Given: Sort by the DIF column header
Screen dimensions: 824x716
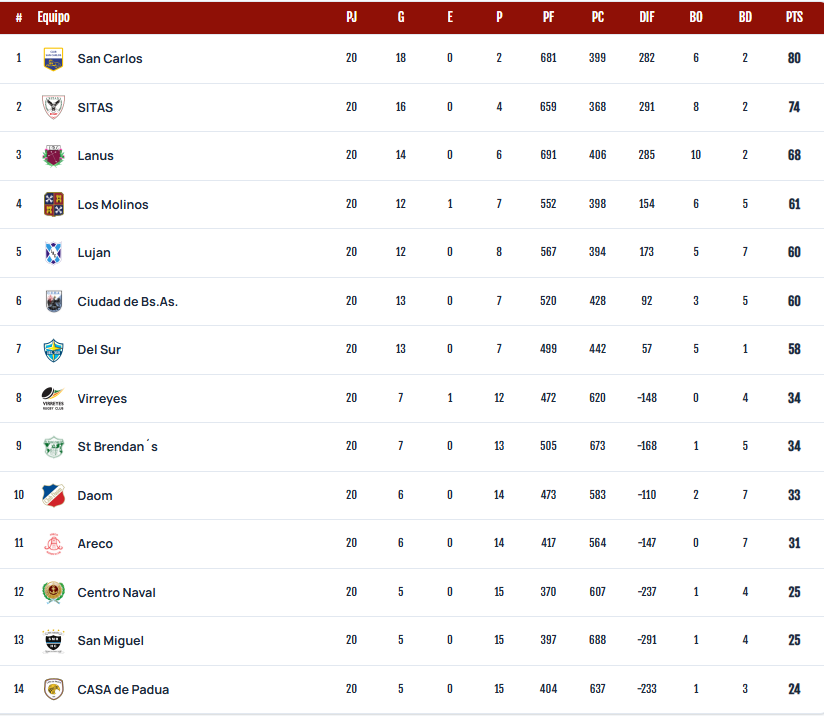Looking at the screenshot, I should tap(647, 17).
